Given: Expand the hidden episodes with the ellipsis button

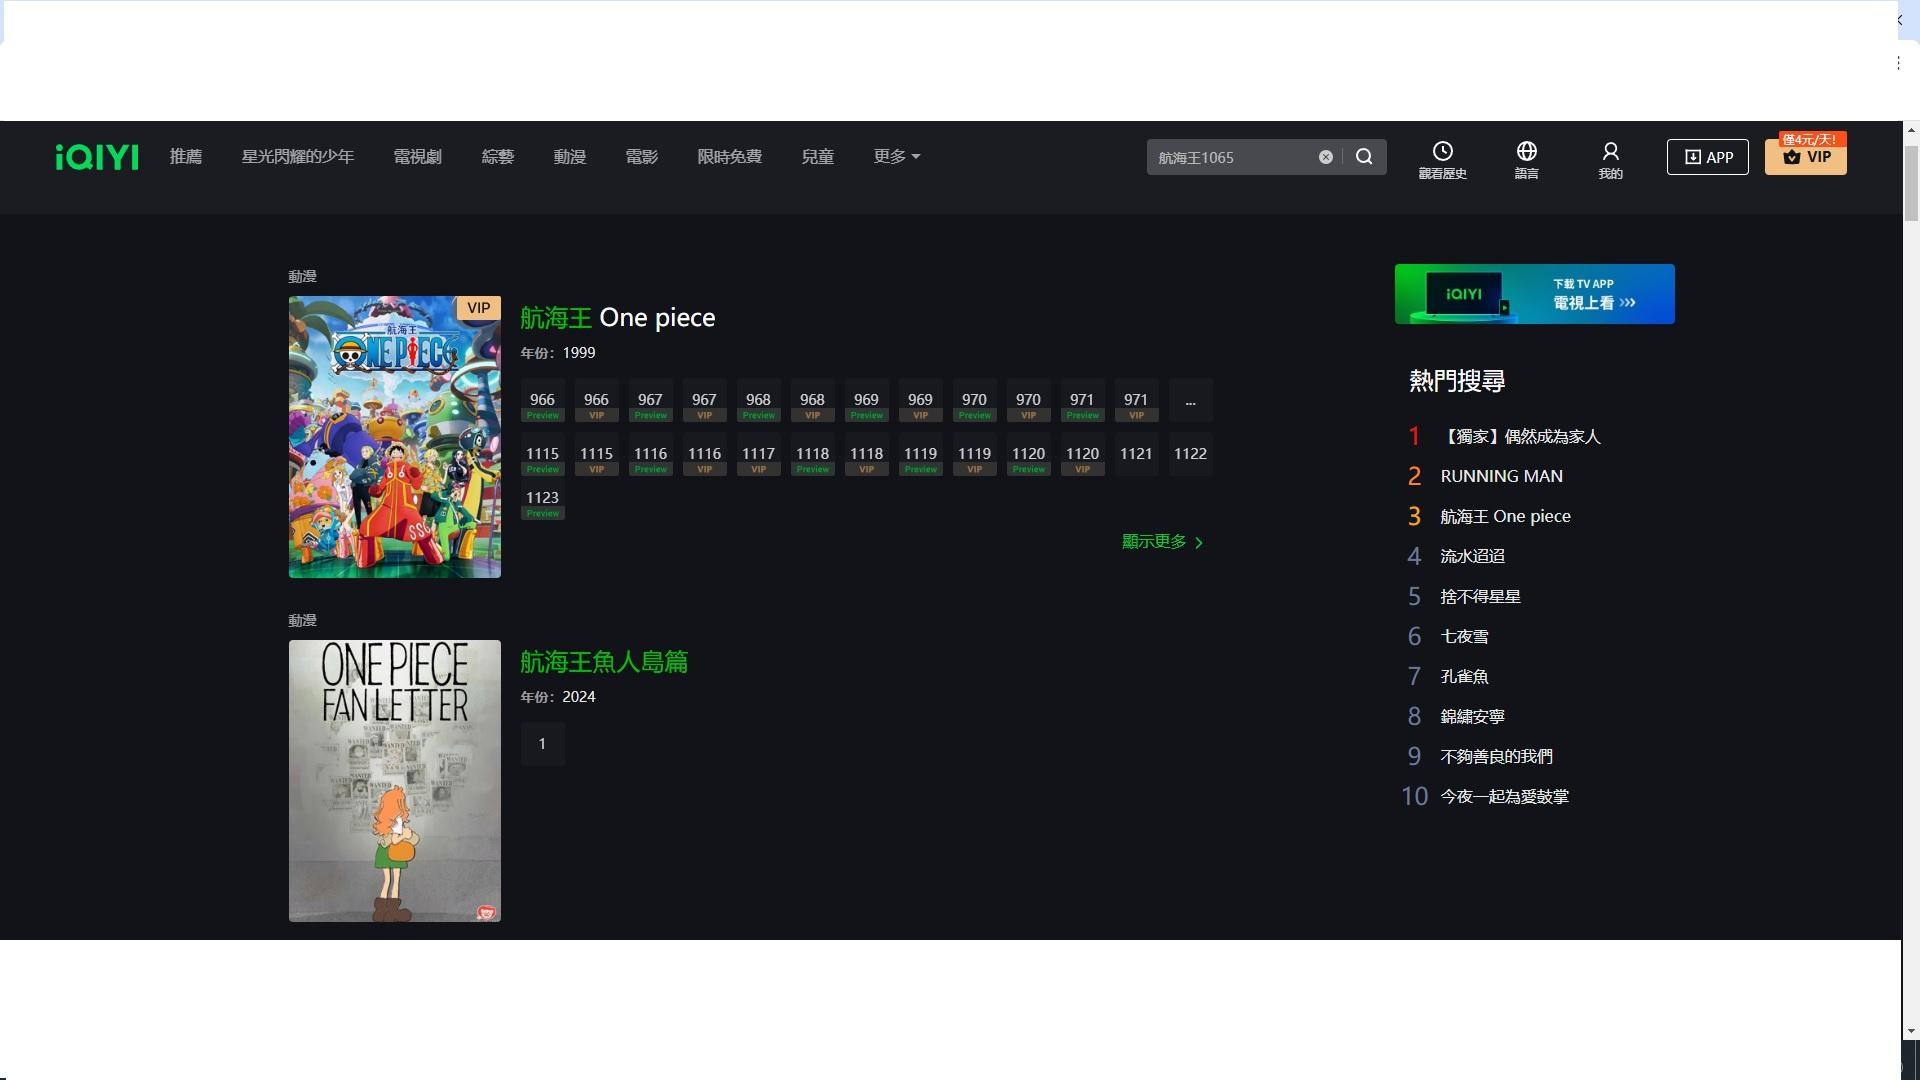Looking at the screenshot, I should pyautogui.click(x=1191, y=401).
